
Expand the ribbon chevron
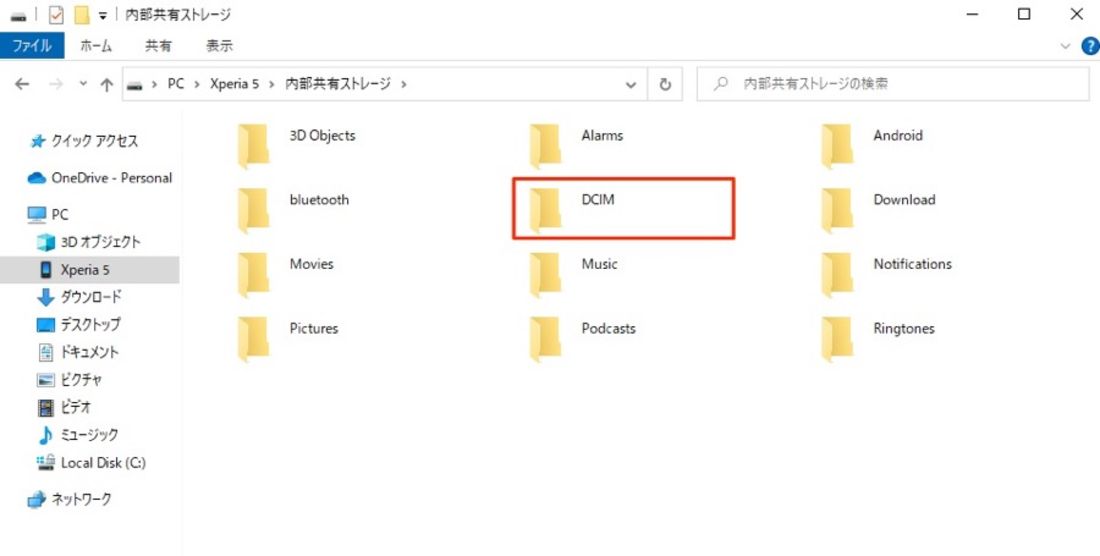click(x=1066, y=46)
